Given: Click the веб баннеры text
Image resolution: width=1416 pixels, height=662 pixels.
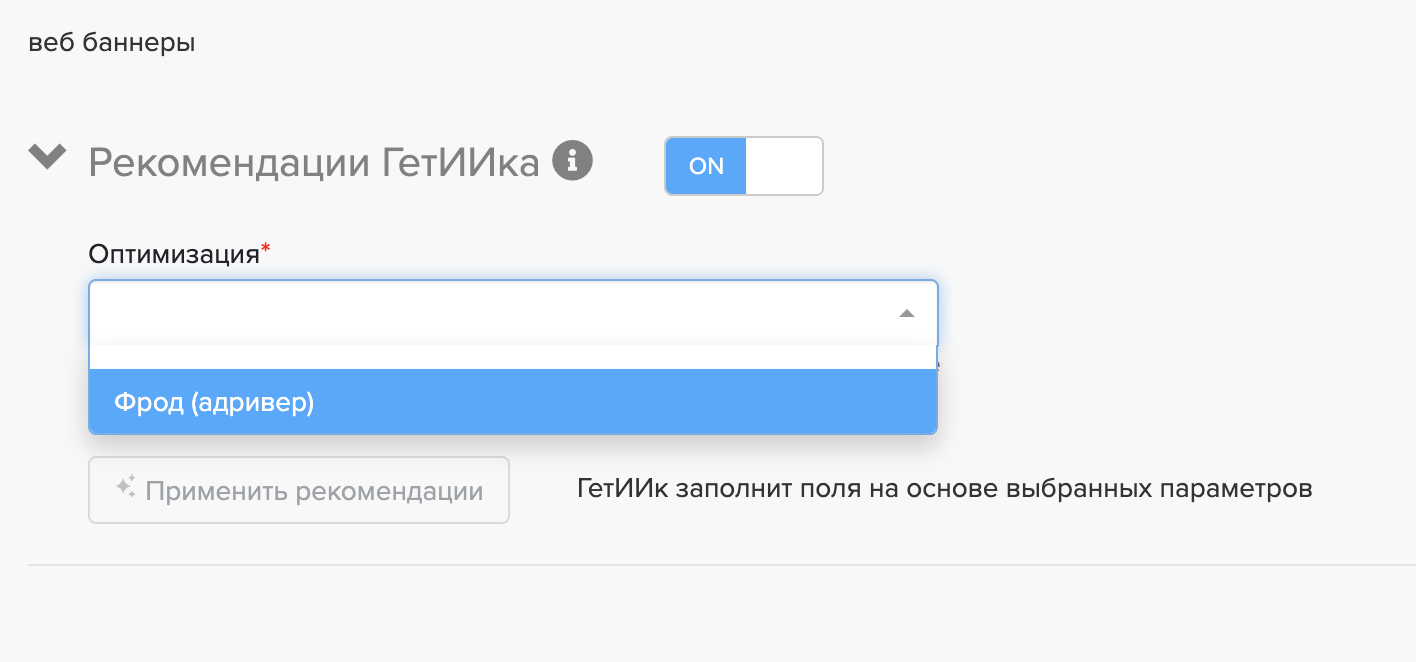Looking at the screenshot, I should click(112, 44).
